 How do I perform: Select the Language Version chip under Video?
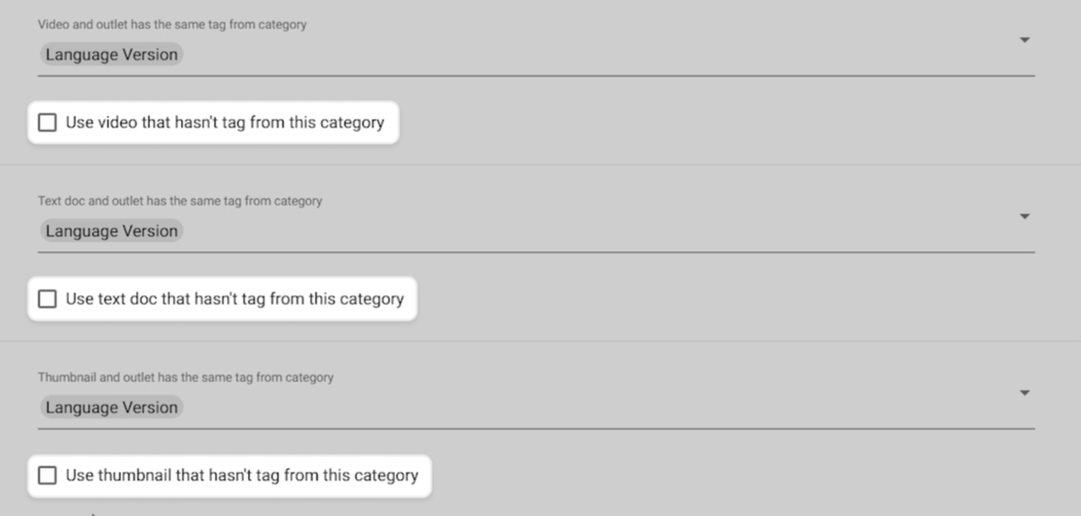pyautogui.click(x=111, y=55)
